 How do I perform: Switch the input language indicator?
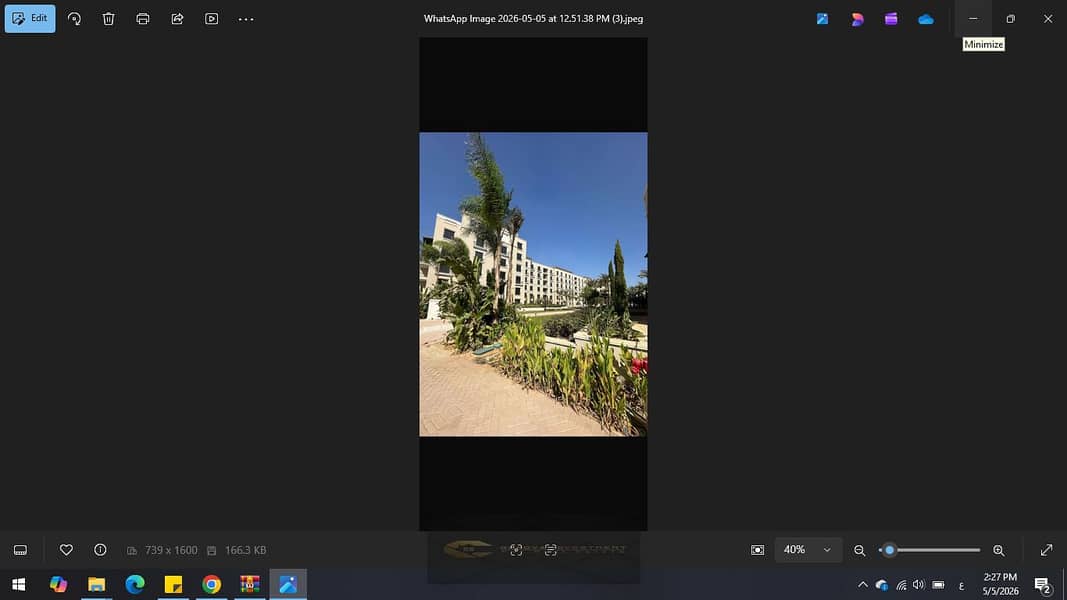(962, 585)
